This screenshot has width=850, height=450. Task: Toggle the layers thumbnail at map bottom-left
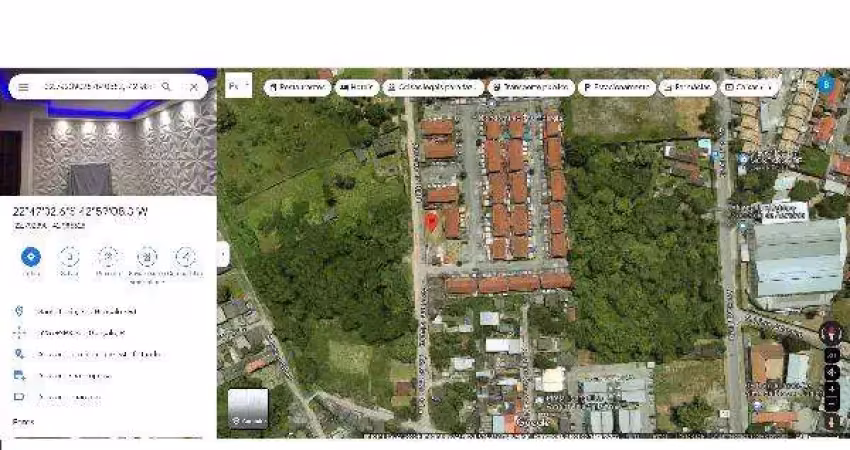coord(247,408)
